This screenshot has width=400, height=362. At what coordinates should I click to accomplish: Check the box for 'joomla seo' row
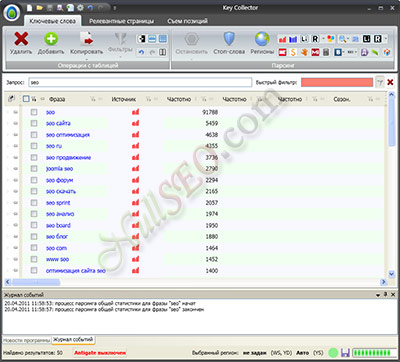pos(34,169)
